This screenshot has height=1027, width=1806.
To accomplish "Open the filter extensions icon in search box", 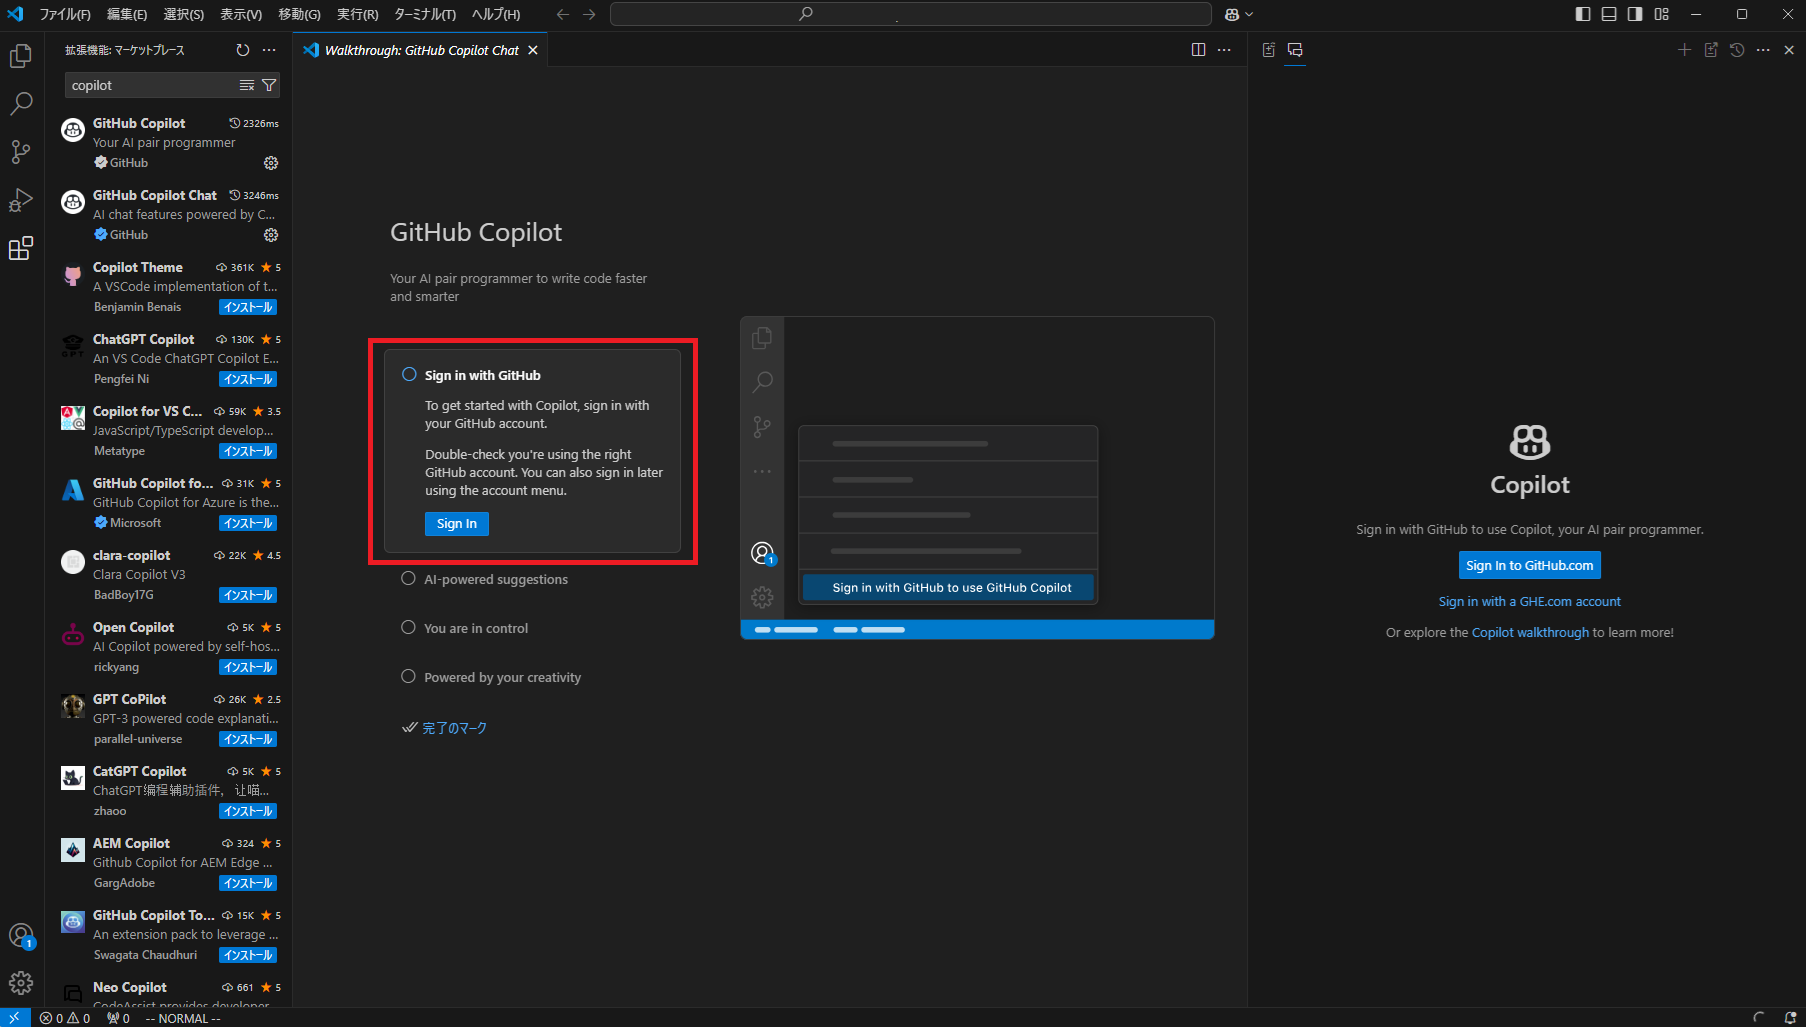I will pyautogui.click(x=269, y=85).
